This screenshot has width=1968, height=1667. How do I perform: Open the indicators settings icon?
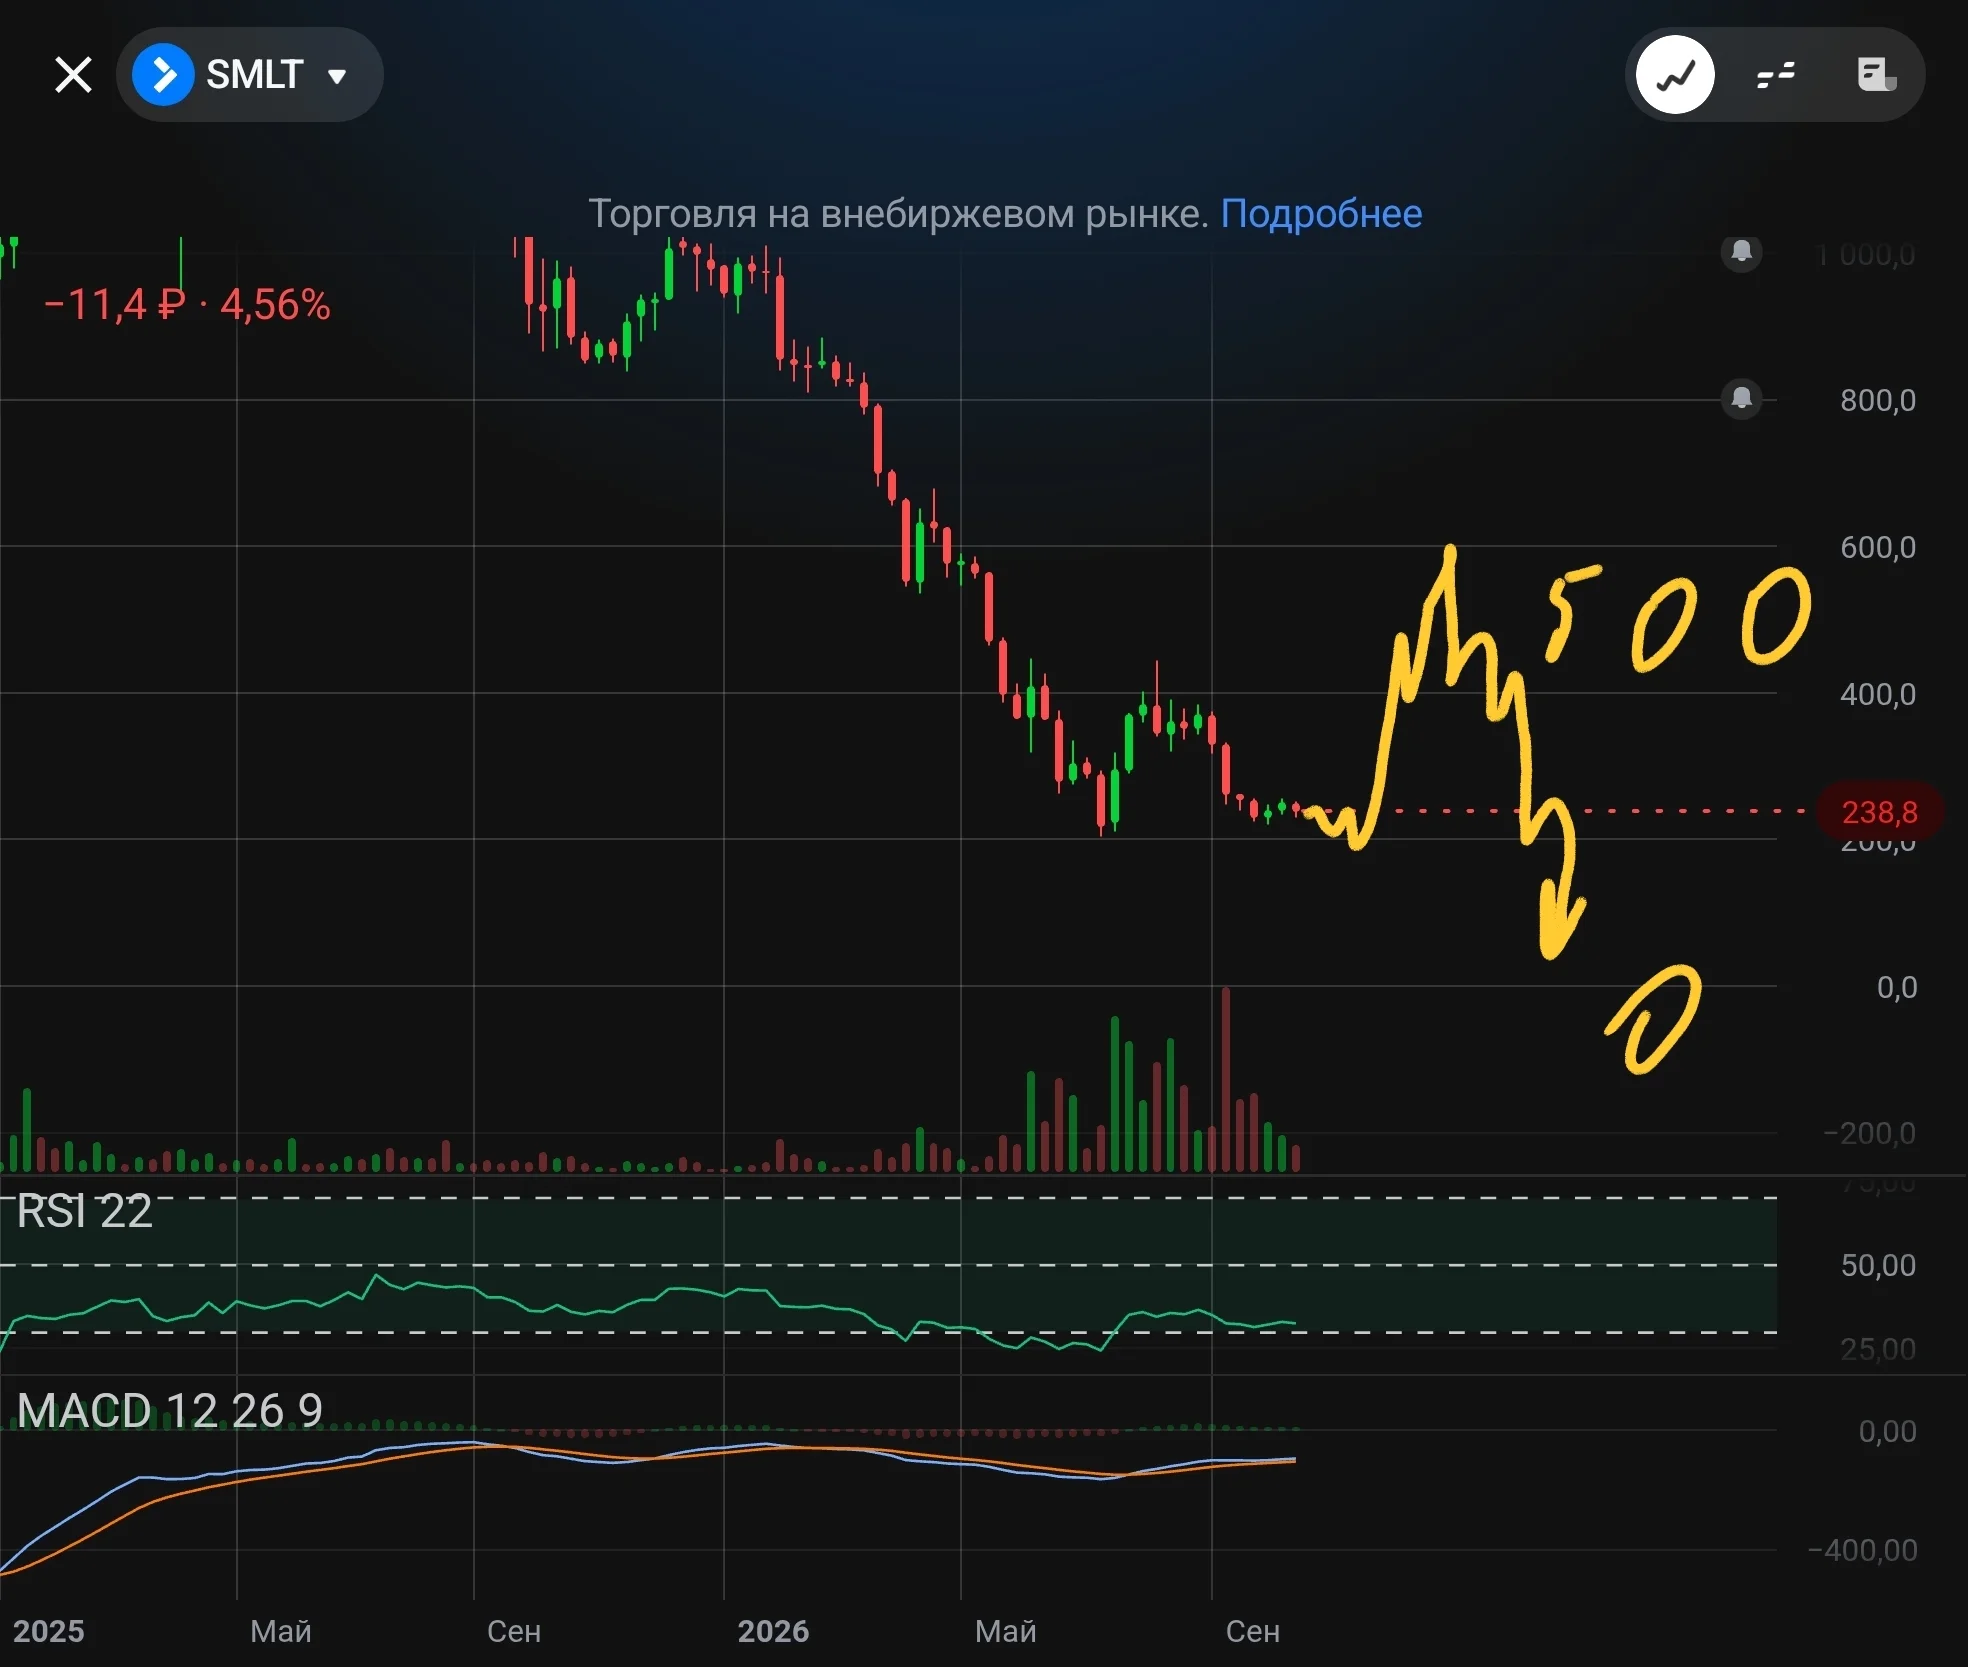(x=1776, y=75)
